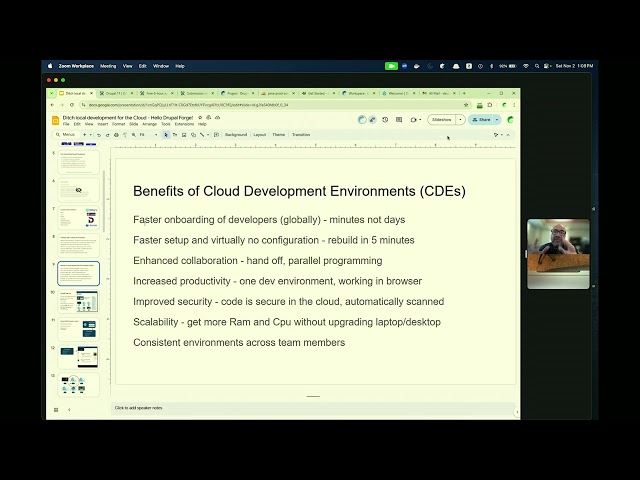Select the arrow cursor tool

166,135
